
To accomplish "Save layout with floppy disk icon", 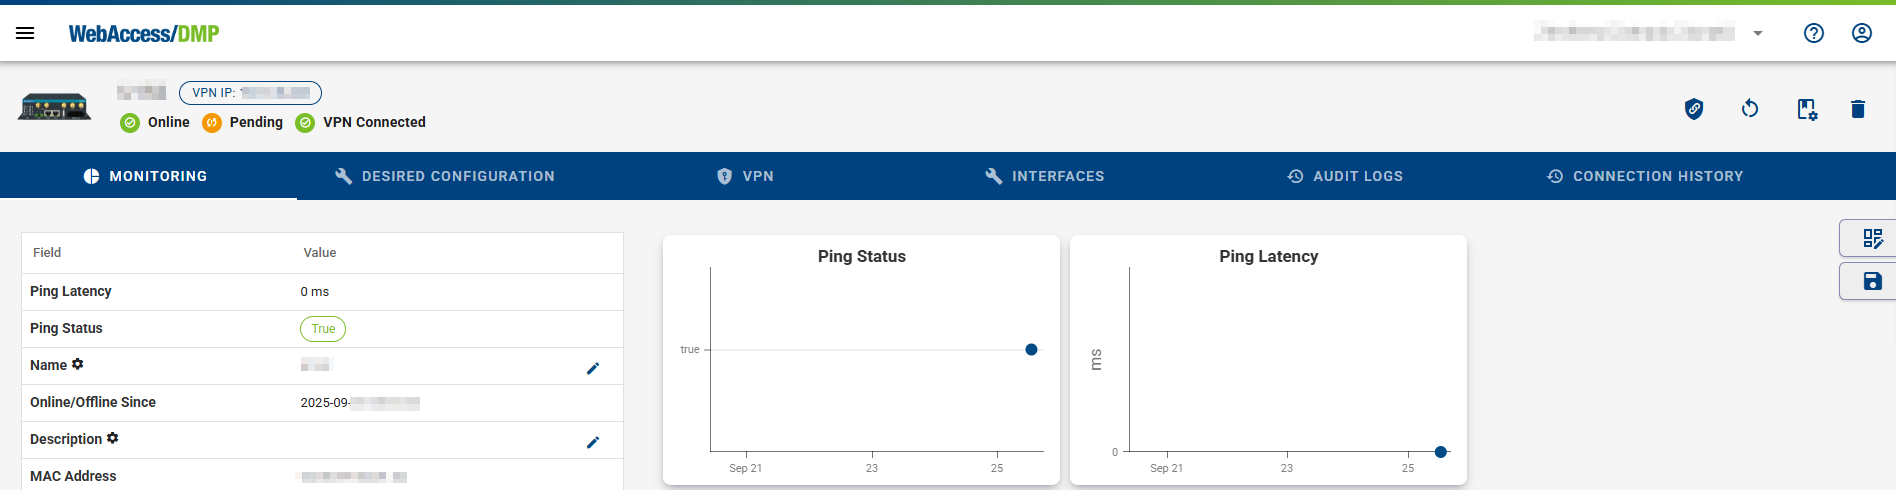I will pyautogui.click(x=1872, y=282).
